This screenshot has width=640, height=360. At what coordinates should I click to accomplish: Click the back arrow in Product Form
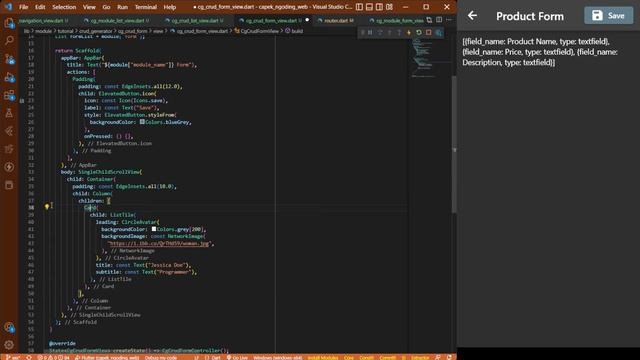coord(472,16)
